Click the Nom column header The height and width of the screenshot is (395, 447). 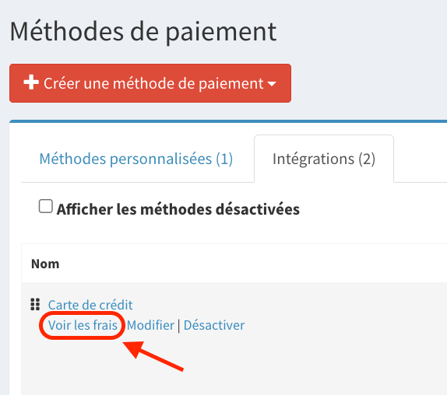[x=45, y=264]
